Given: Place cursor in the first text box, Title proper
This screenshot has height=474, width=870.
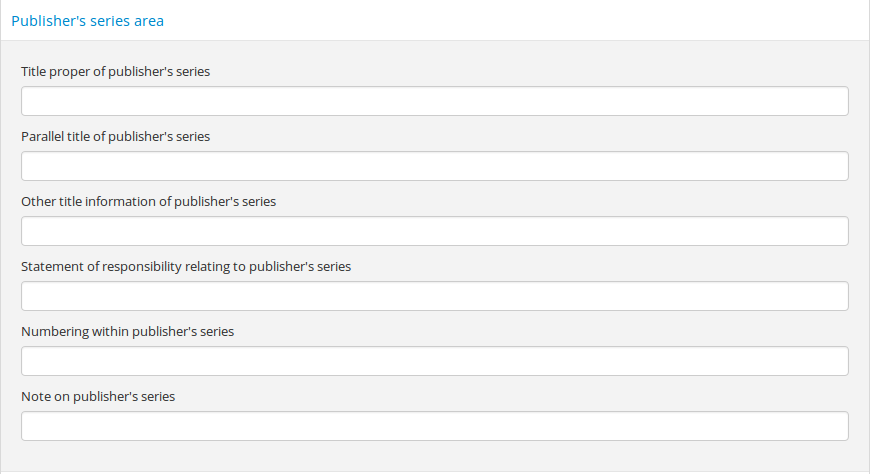Looking at the screenshot, I should point(434,101).
